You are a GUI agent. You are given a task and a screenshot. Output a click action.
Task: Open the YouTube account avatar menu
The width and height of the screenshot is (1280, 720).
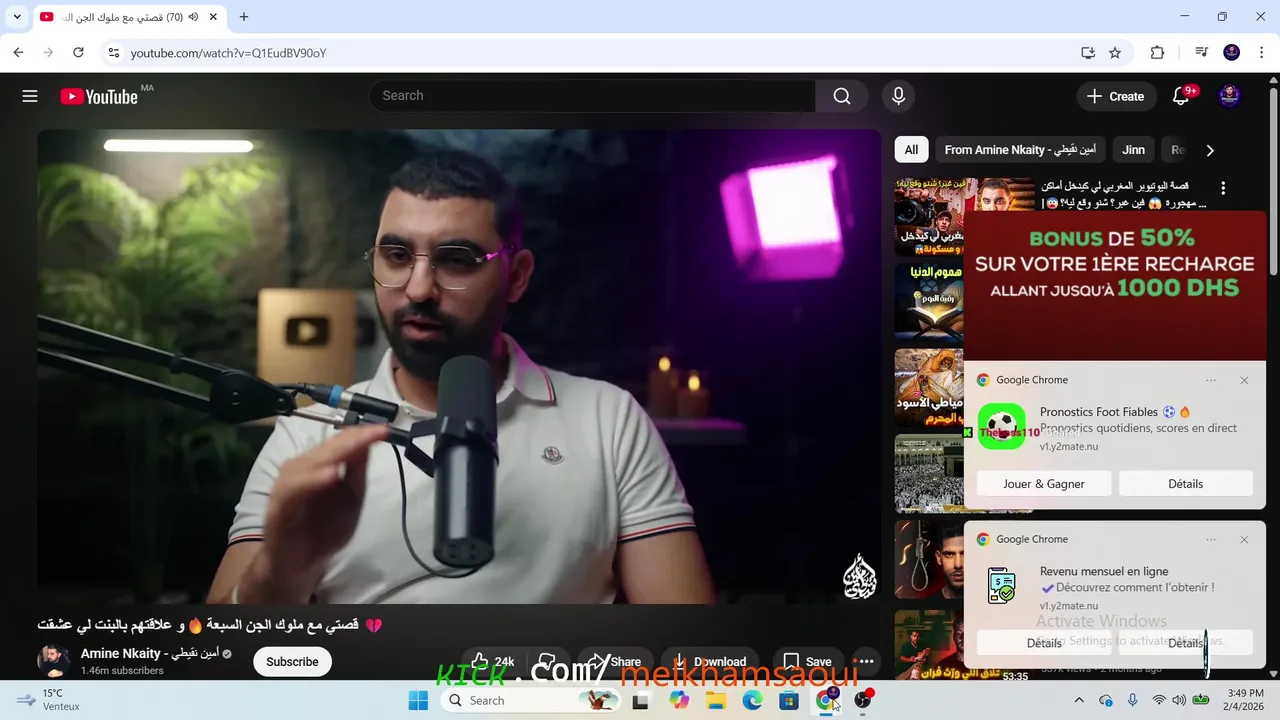pos(1229,96)
